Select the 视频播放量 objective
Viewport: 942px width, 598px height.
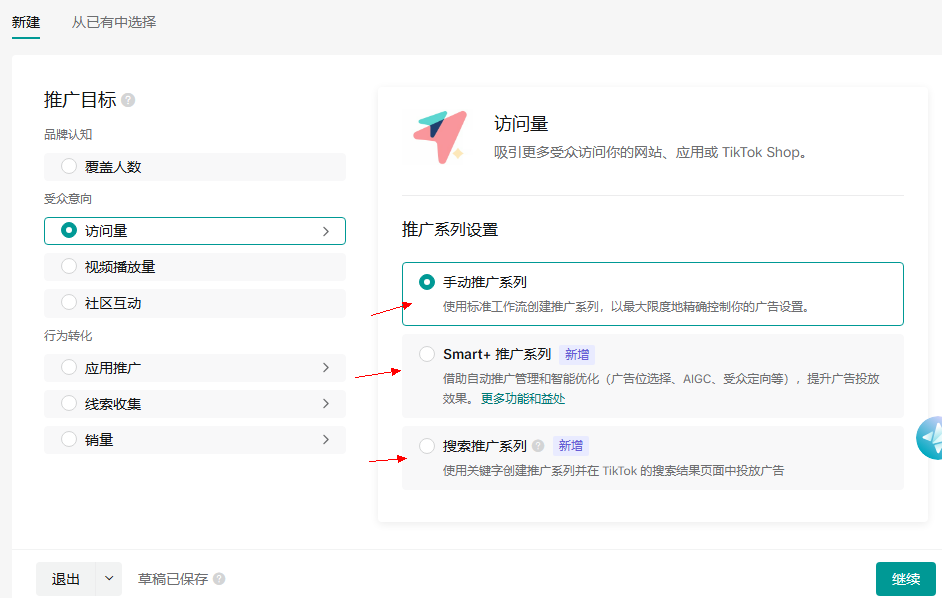pos(69,267)
